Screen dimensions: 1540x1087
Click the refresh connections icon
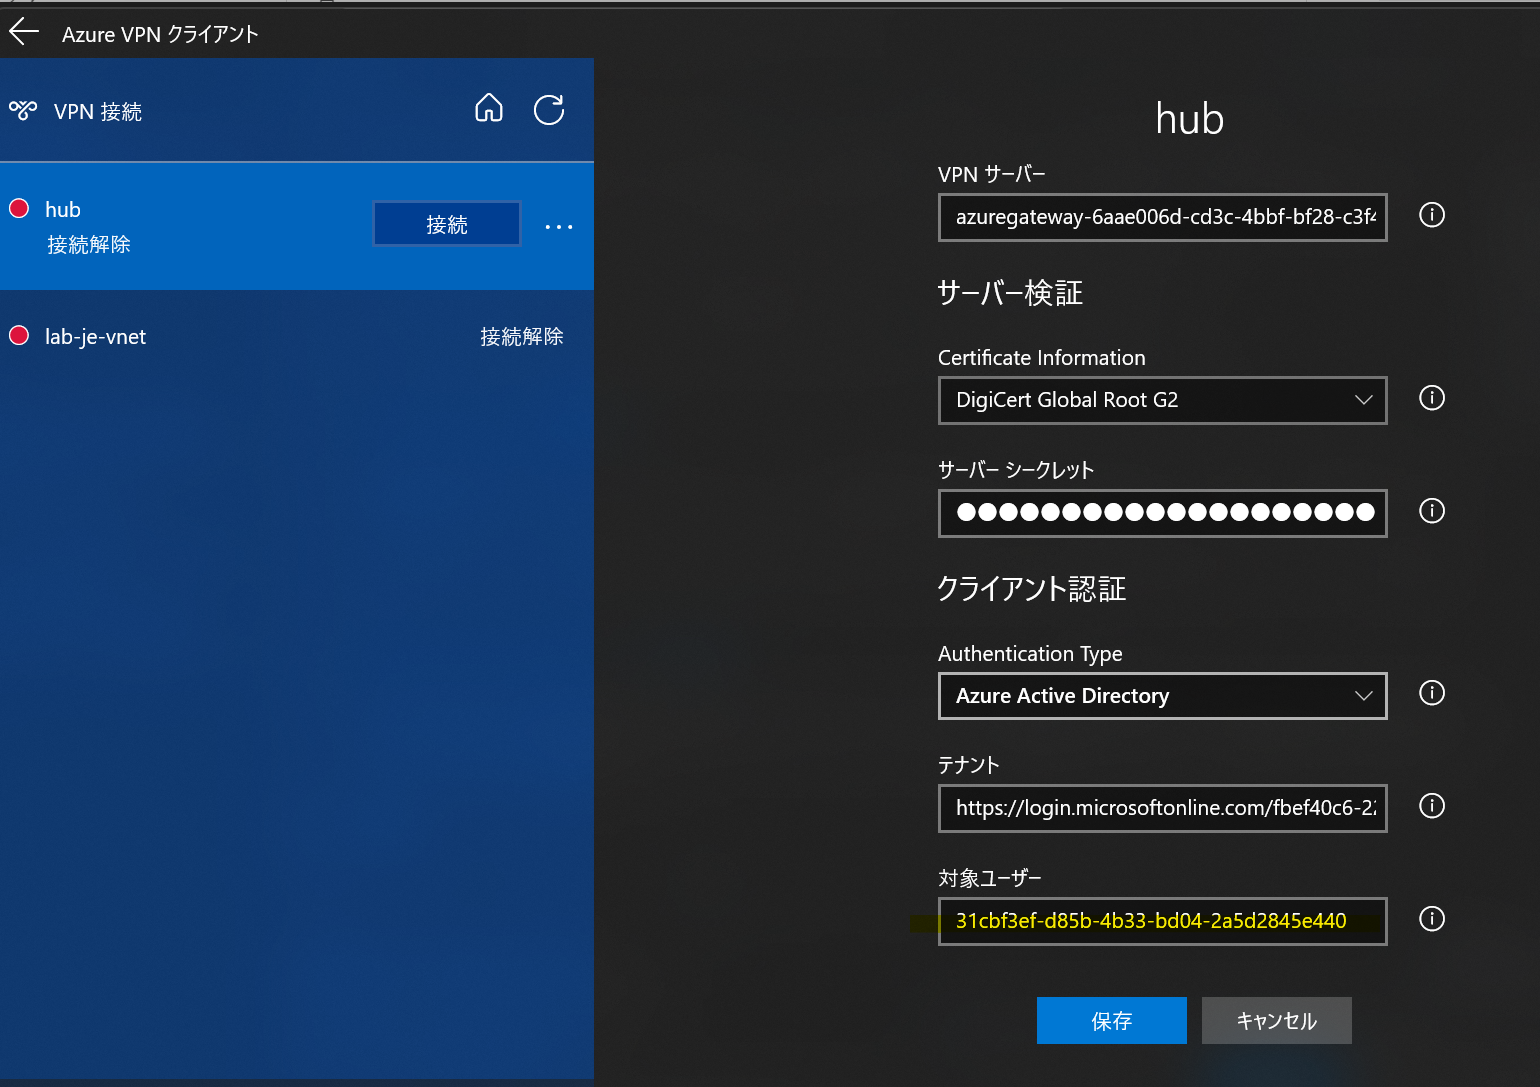(549, 109)
